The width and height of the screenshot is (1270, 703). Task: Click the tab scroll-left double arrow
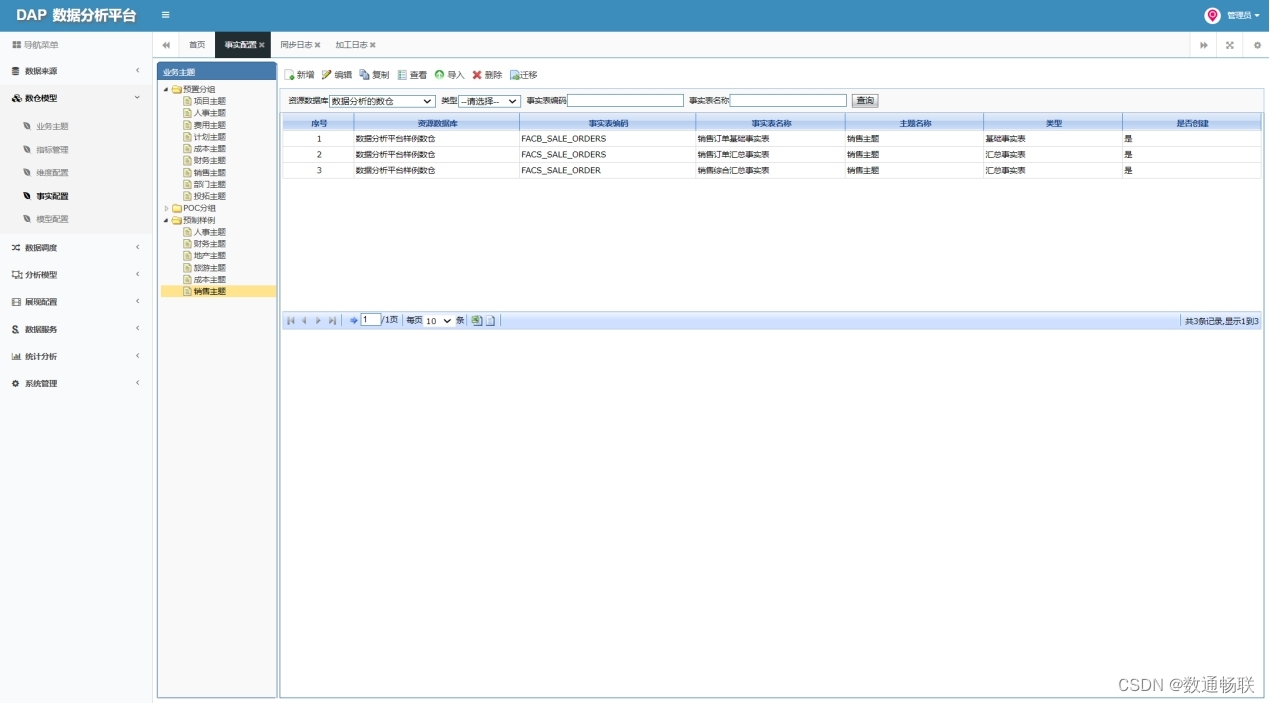coord(166,45)
